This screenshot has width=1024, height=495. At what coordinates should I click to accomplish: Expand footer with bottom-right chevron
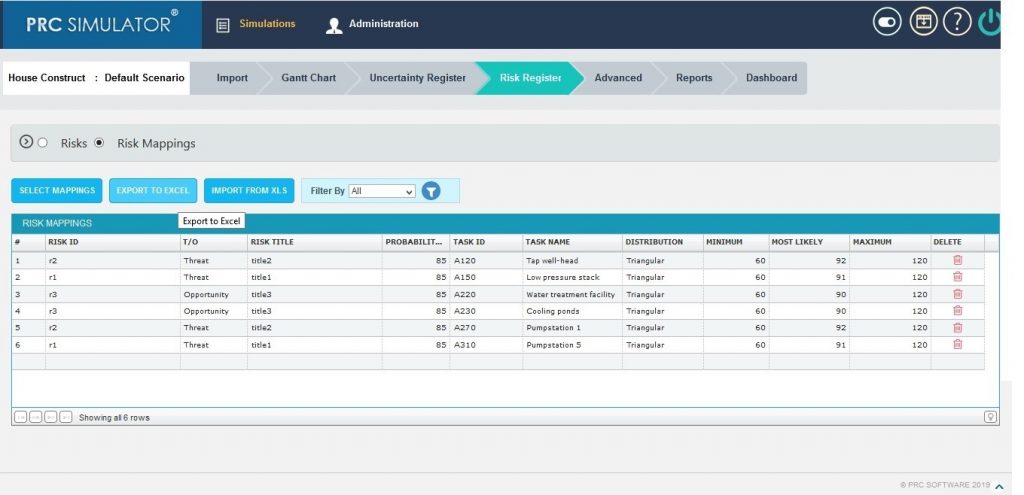click(999, 486)
